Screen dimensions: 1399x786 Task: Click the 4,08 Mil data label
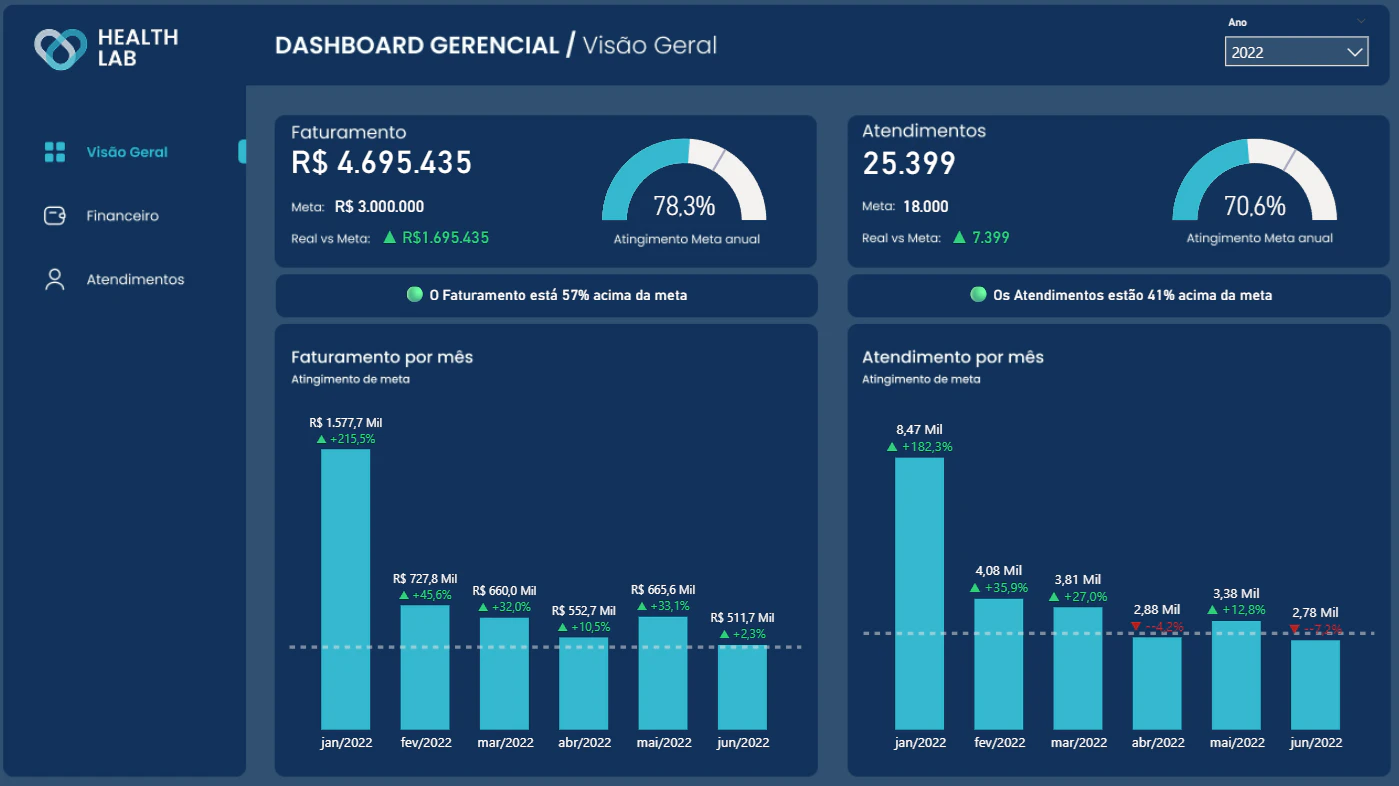999,571
